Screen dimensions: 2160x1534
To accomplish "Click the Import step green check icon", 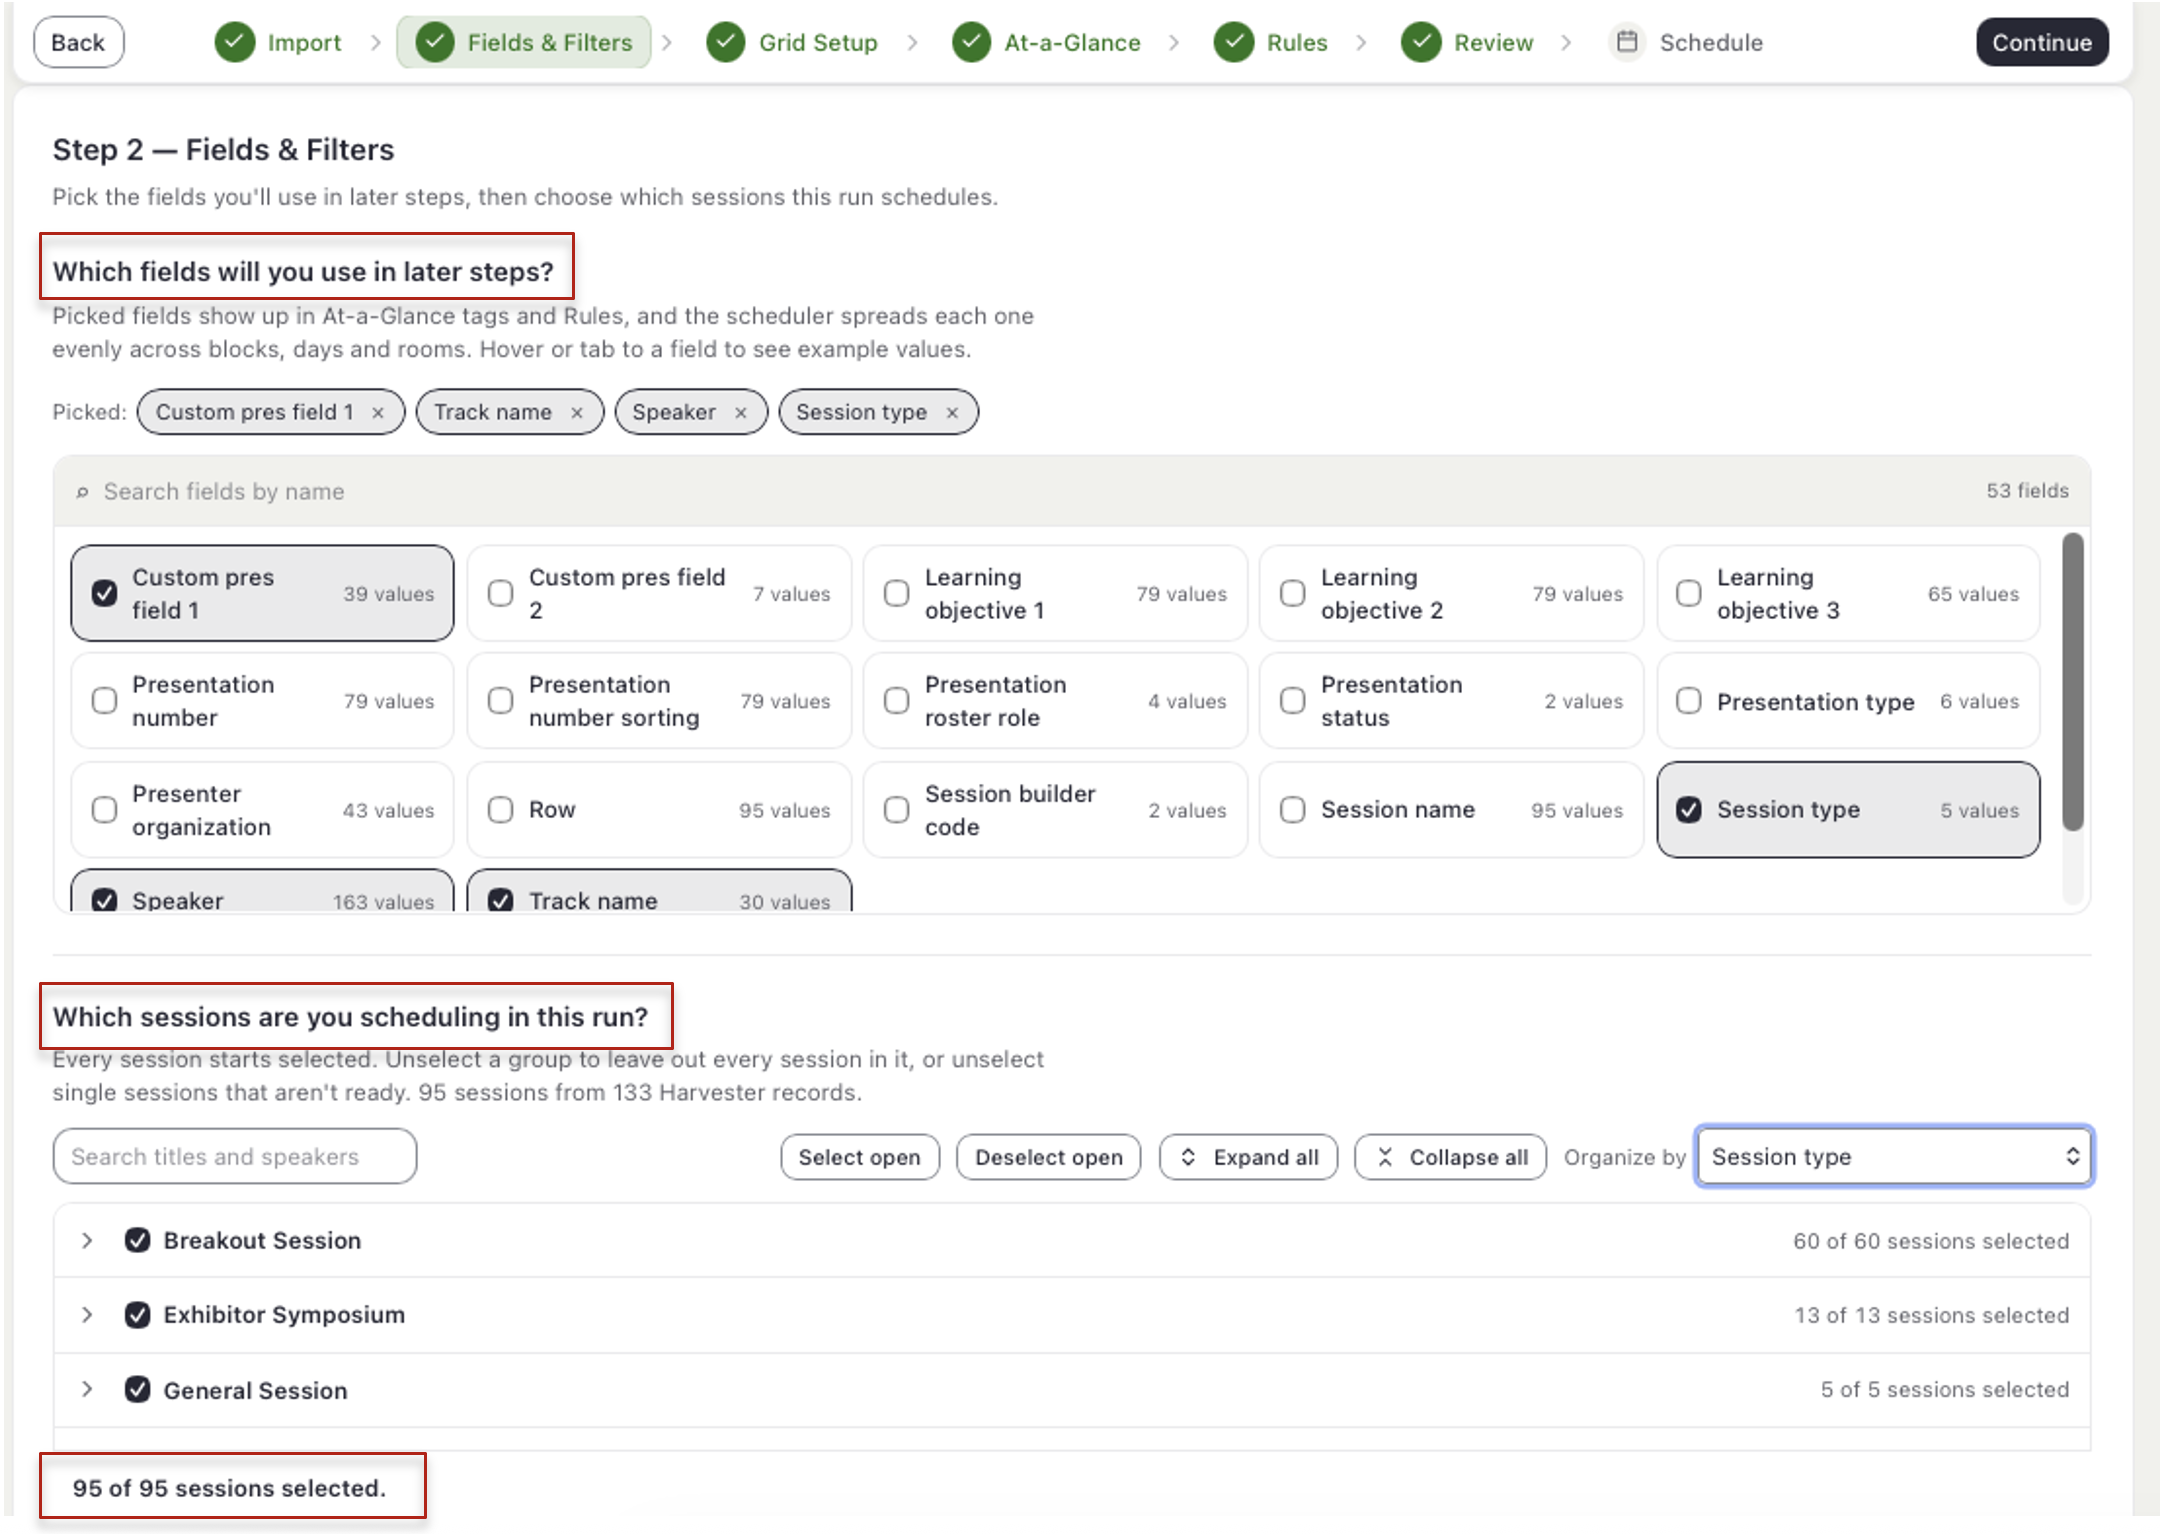I will point(235,42).
